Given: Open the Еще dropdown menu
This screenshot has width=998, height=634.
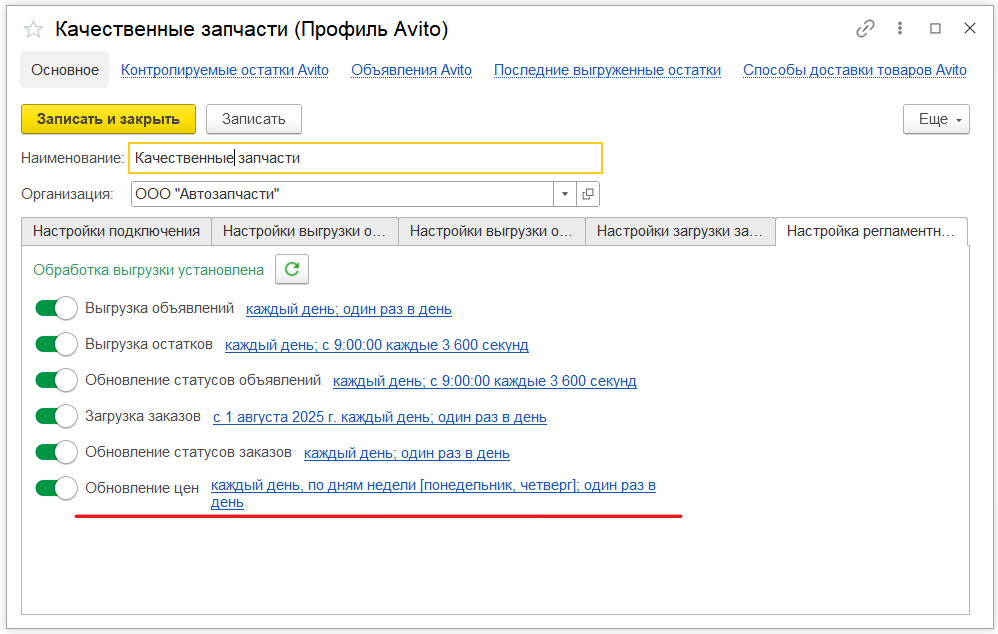Looking at the screenshot, I should point(936,119).
